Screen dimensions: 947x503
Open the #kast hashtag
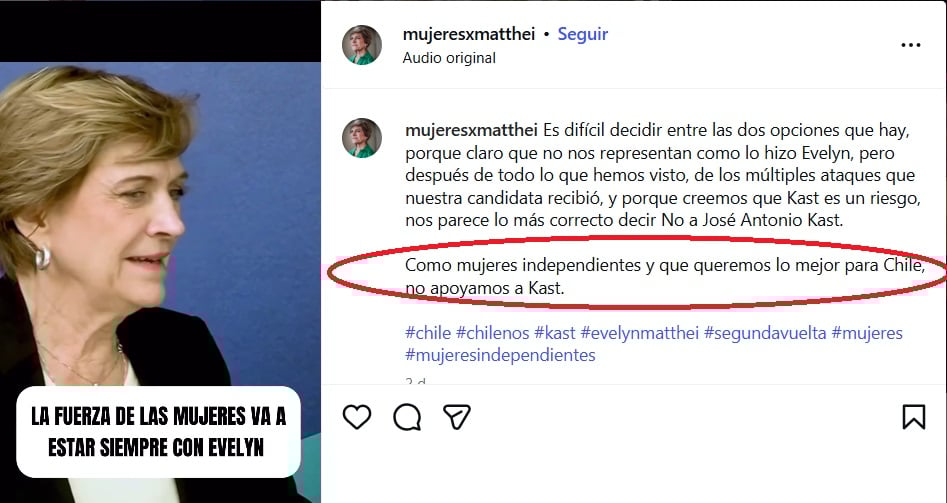click(554, 333)
